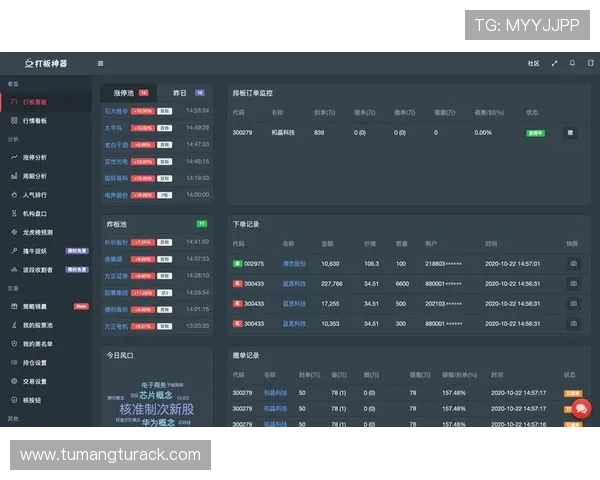Toggle the hamburger sidebar menu icon
Screen dimensions: 600x480
(x=100, y=63)
